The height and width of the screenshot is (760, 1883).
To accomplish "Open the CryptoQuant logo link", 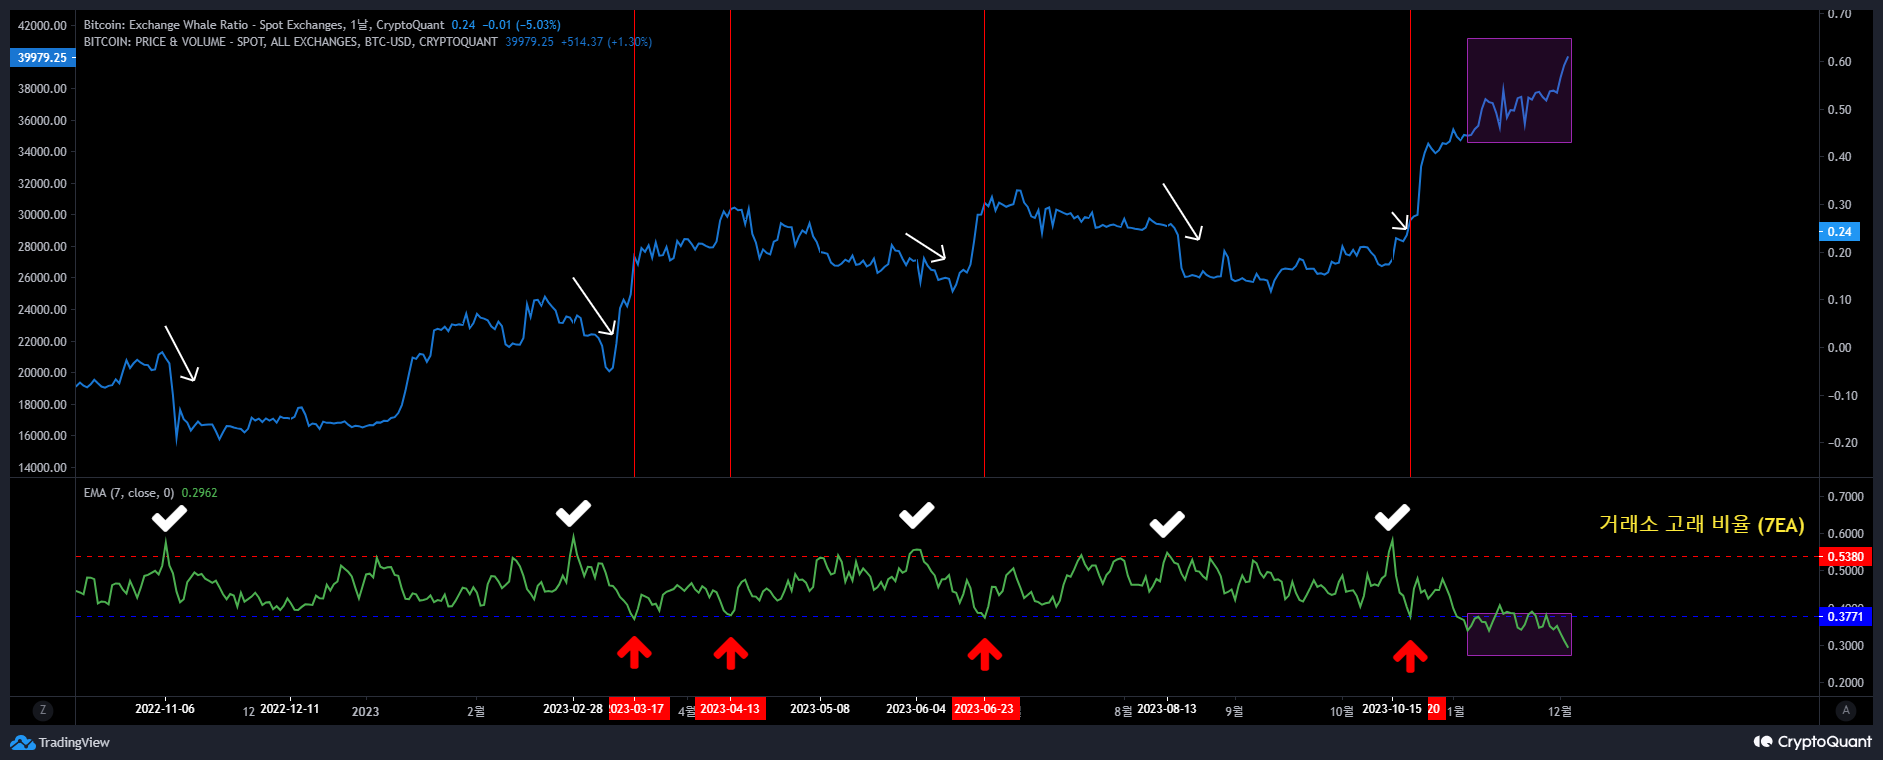I will pyautogui.click(x=1812, y=742).
